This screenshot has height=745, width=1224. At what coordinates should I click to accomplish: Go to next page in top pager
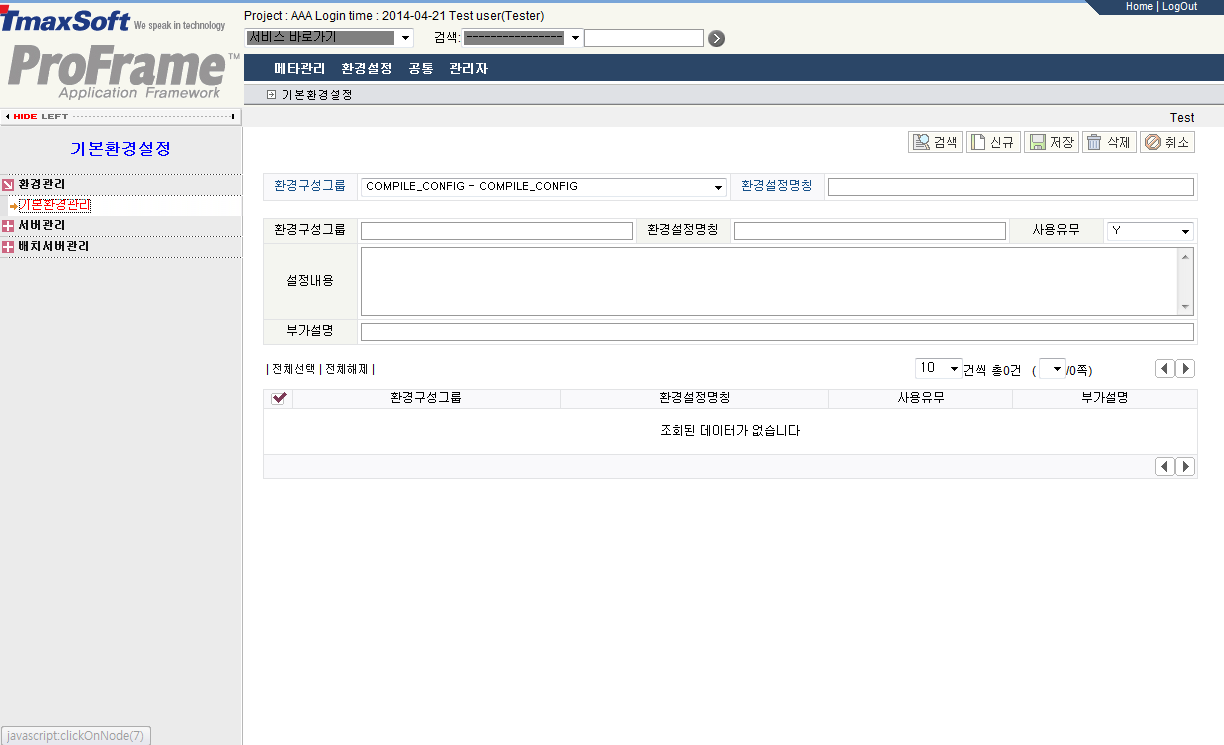[1185, 369]
